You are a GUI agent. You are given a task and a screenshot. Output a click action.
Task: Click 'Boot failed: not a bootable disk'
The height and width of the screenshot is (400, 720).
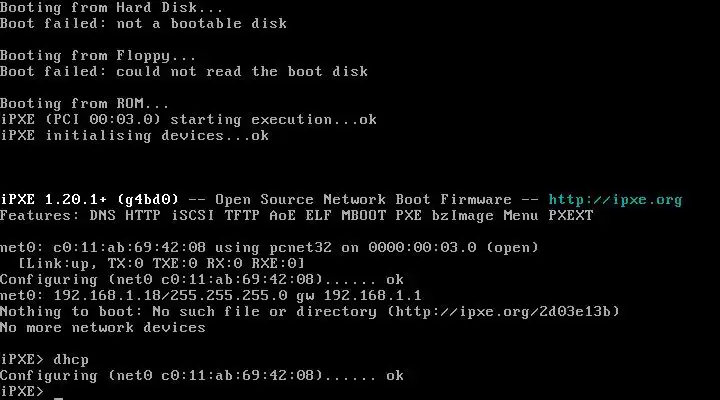click(143, 24)
